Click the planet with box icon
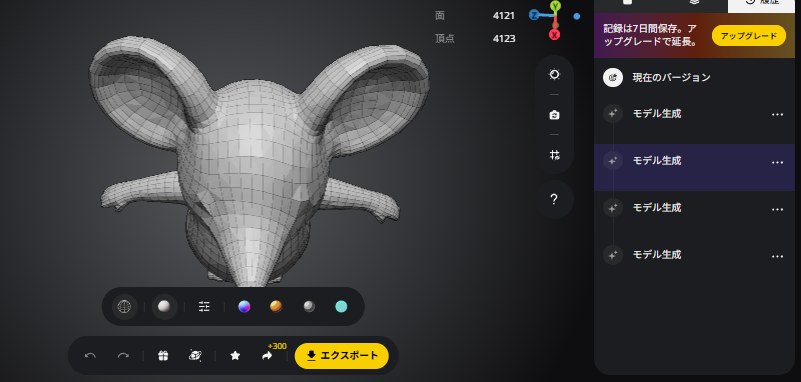The image size is (801, 382). (x=195, y=355)
